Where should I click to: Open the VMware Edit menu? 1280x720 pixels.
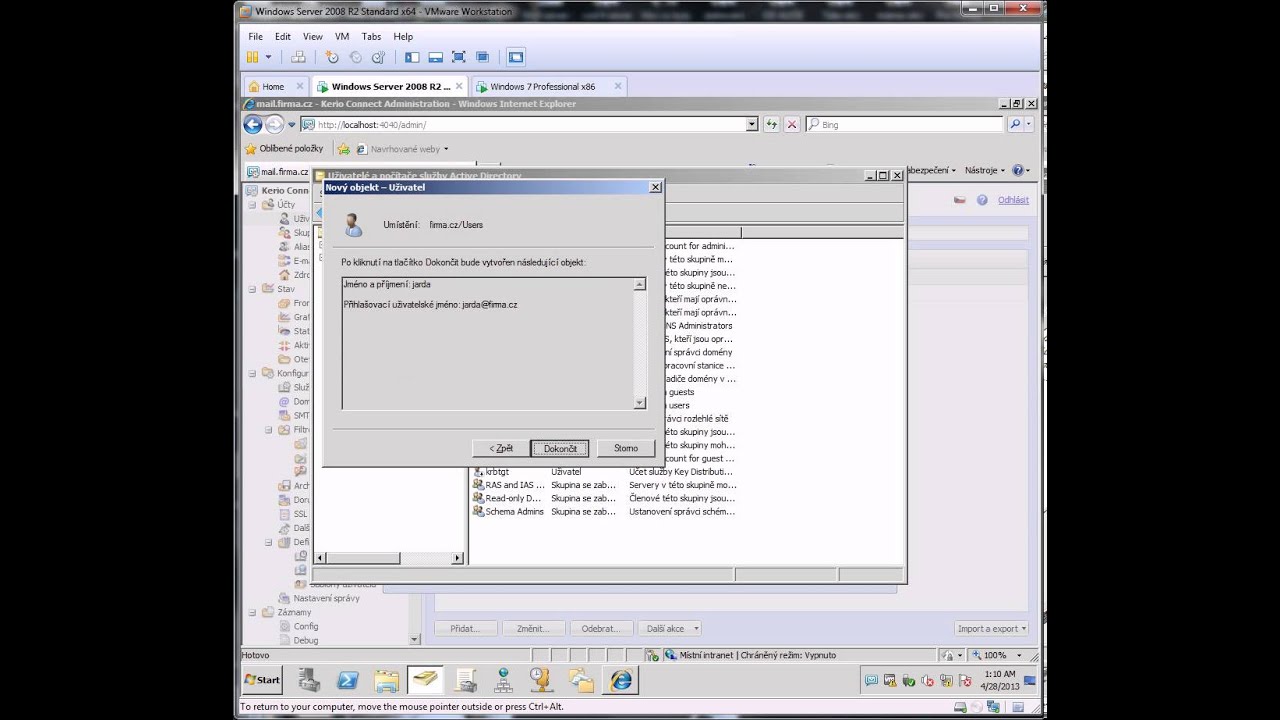pos(283,36)
